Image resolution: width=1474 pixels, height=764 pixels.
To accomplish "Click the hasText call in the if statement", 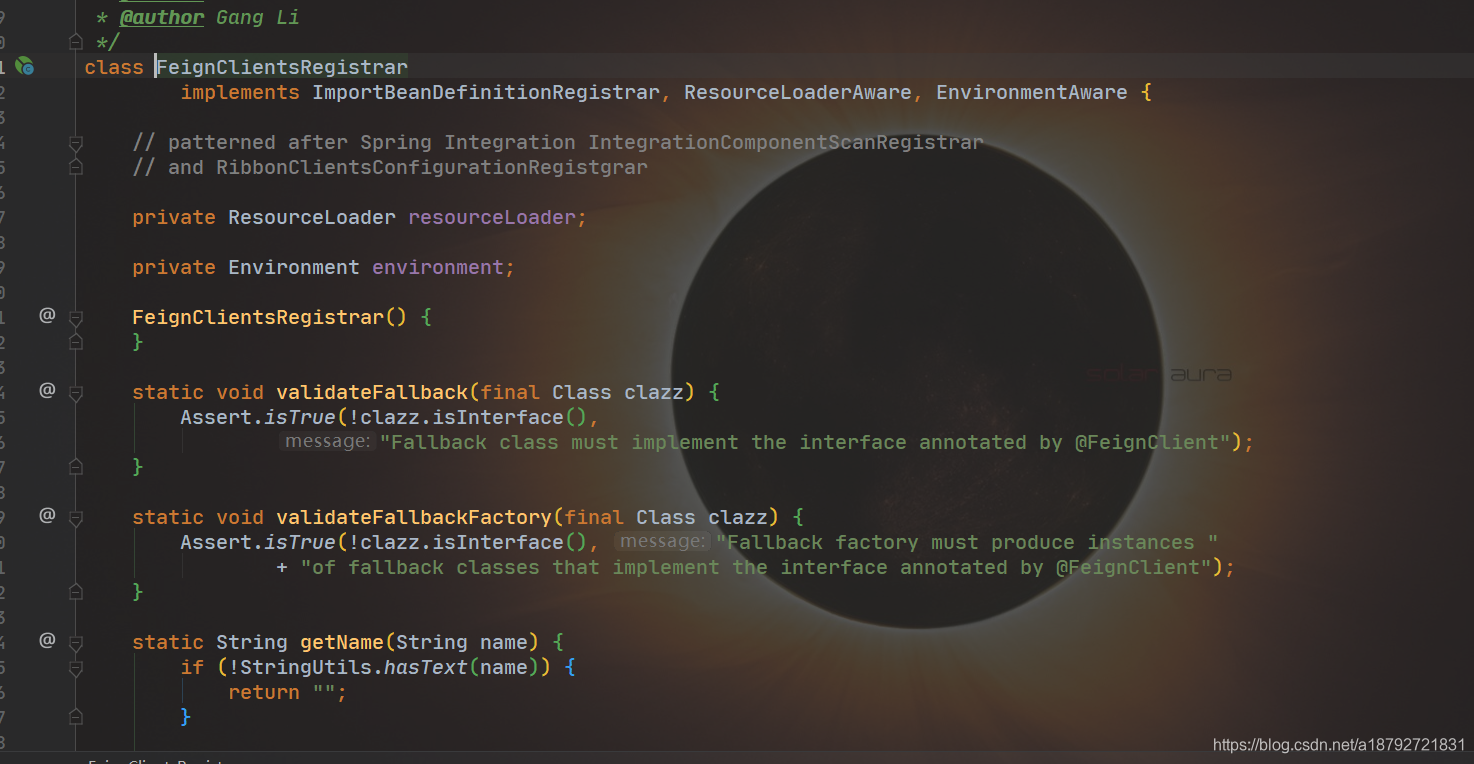I will pyautogui.click(x=426, y=667).
